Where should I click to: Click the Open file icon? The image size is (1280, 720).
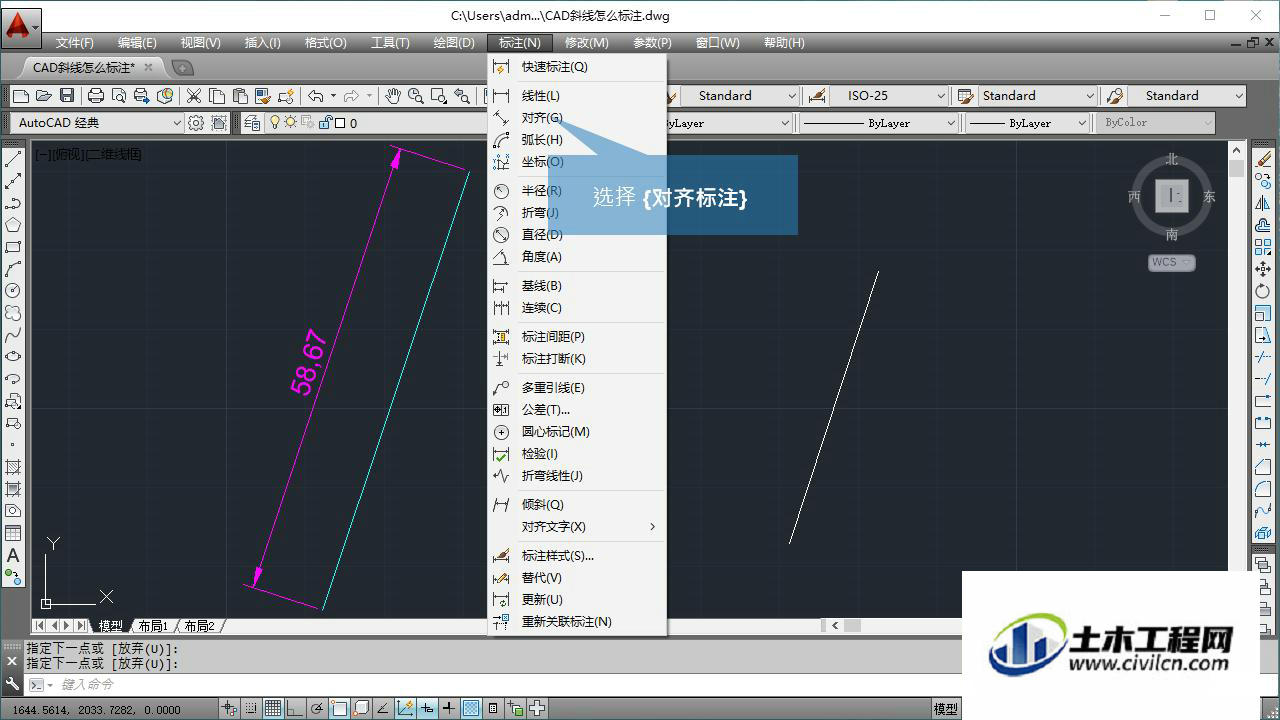tap(43, 96)
